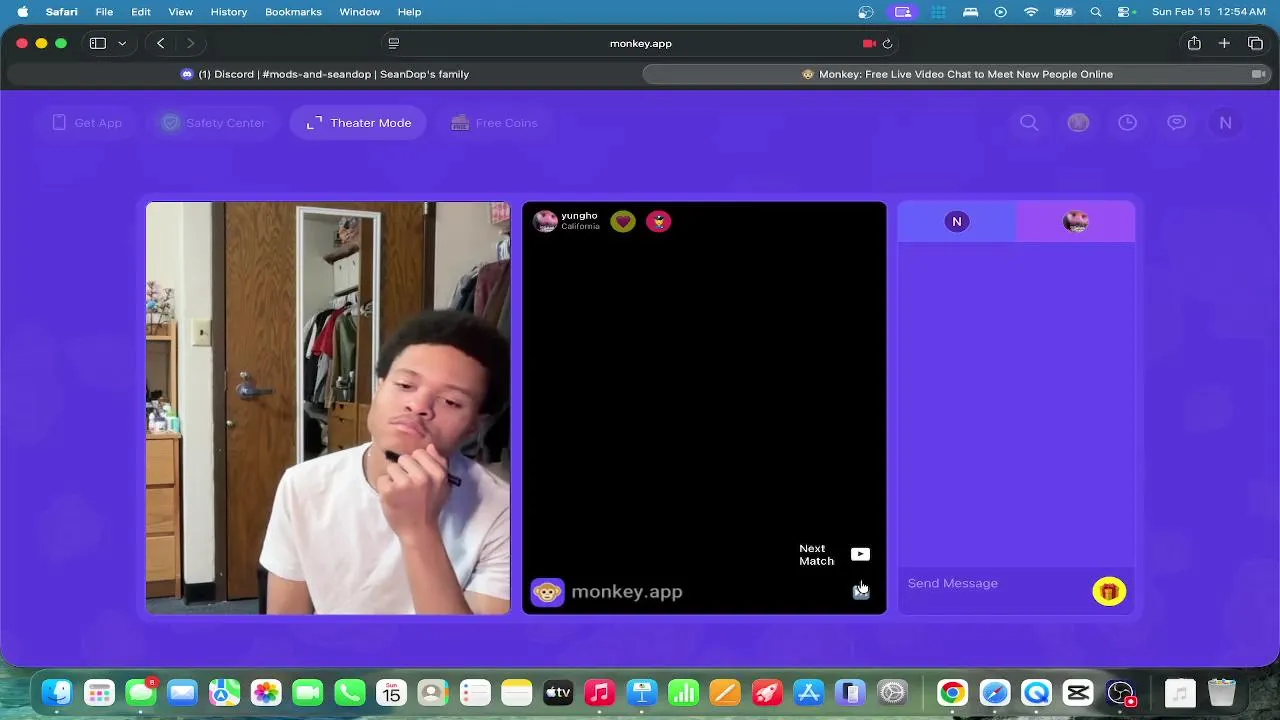Open the chat messages icon in header
Viewport: 1280px width, 720px height.
[1177, 123]
